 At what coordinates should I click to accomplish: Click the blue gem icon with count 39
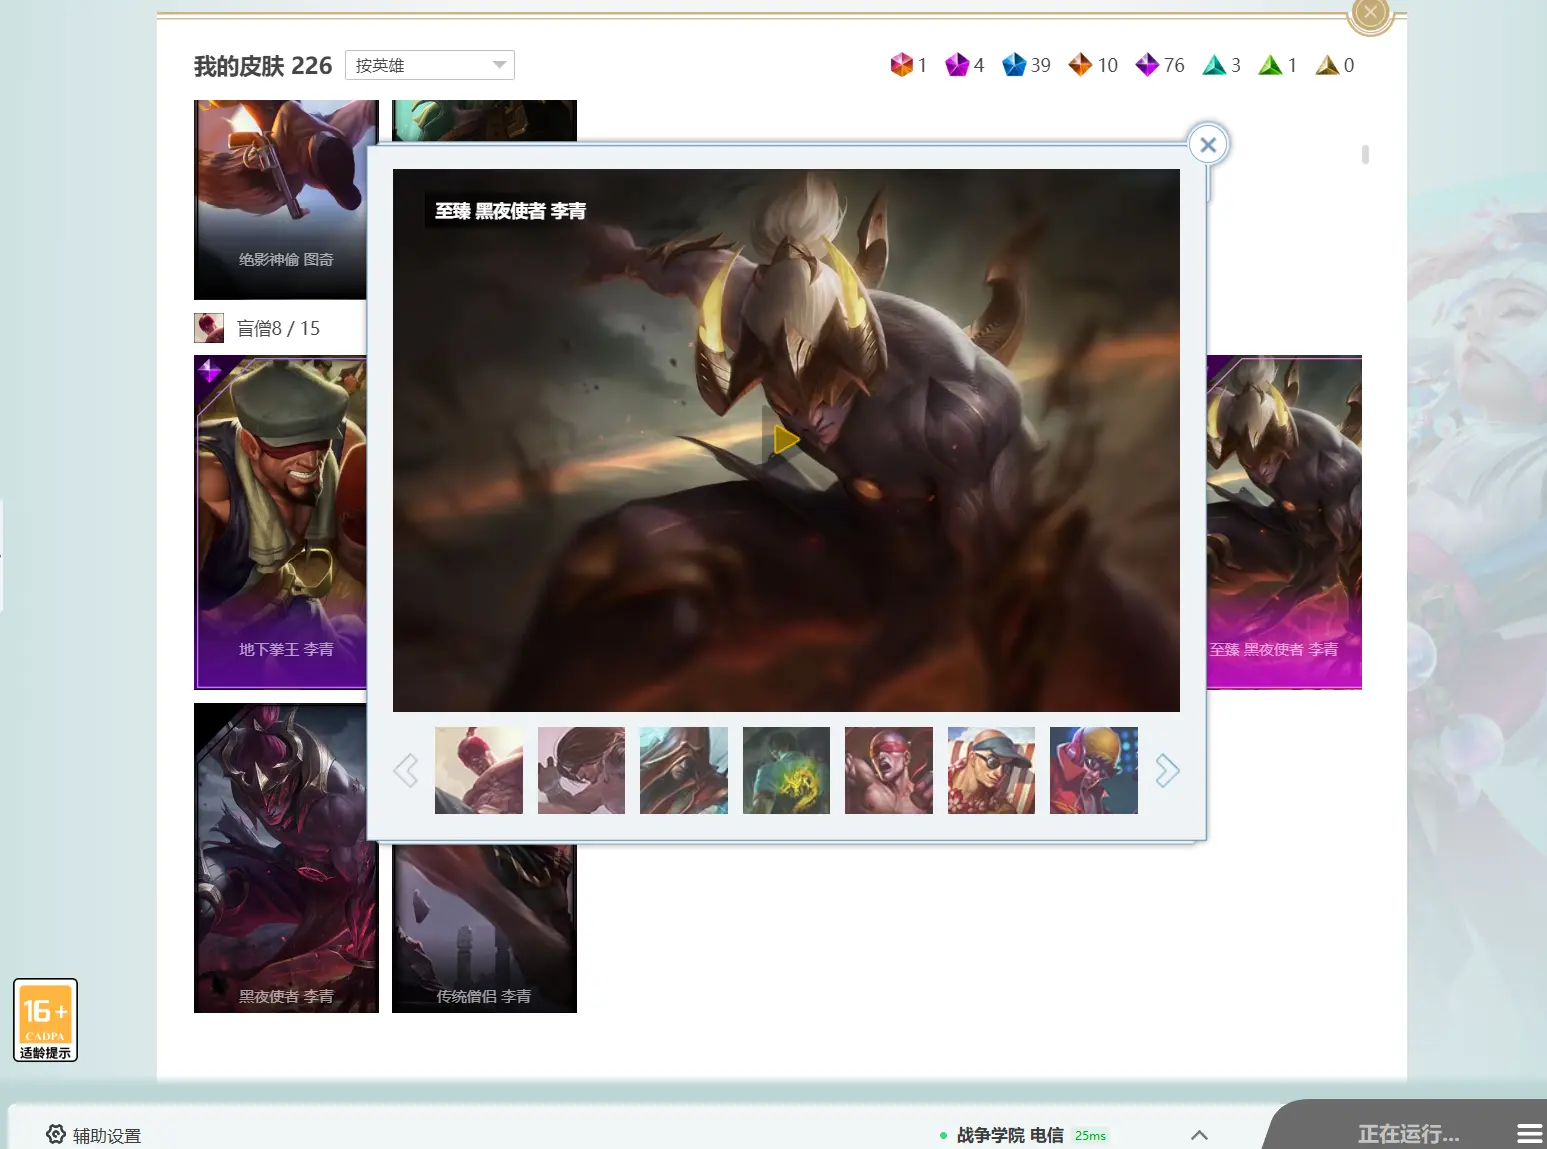1014,65
